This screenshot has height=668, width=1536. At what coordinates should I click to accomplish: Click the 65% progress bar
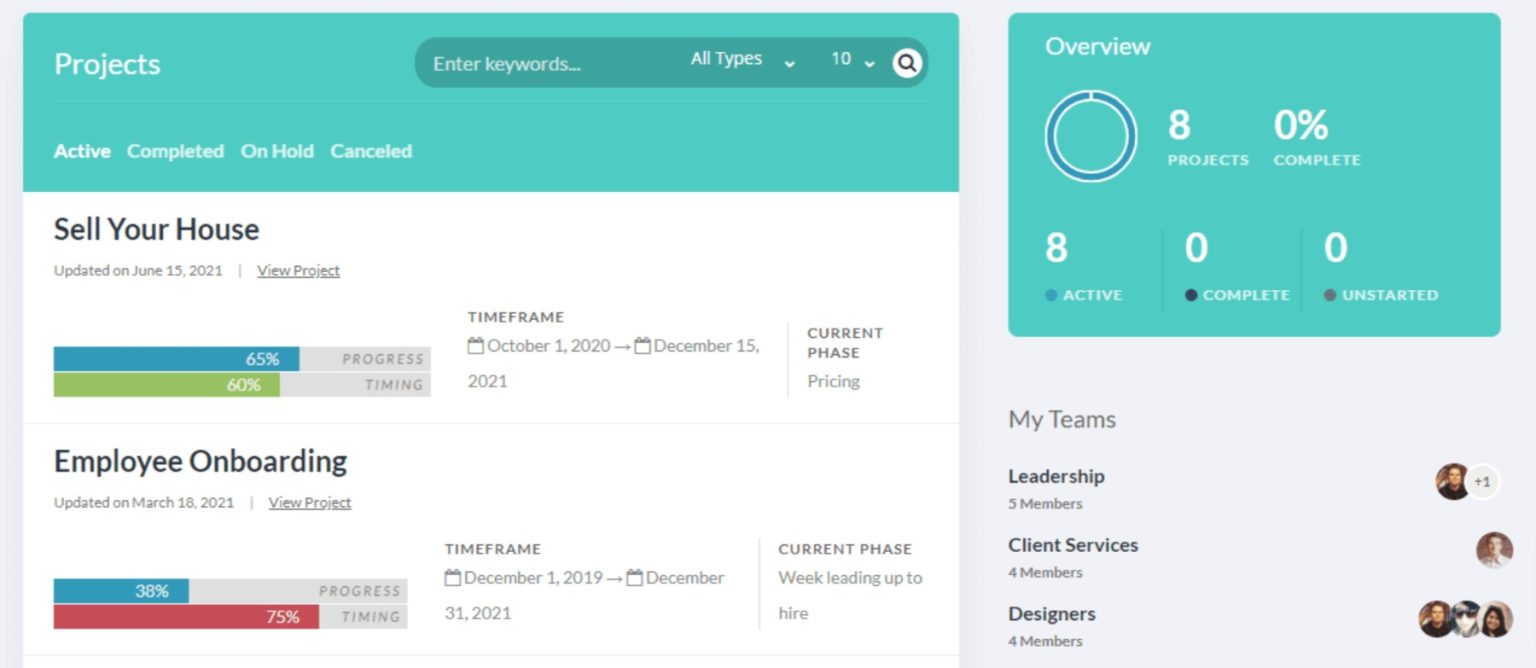pos(175,358)
